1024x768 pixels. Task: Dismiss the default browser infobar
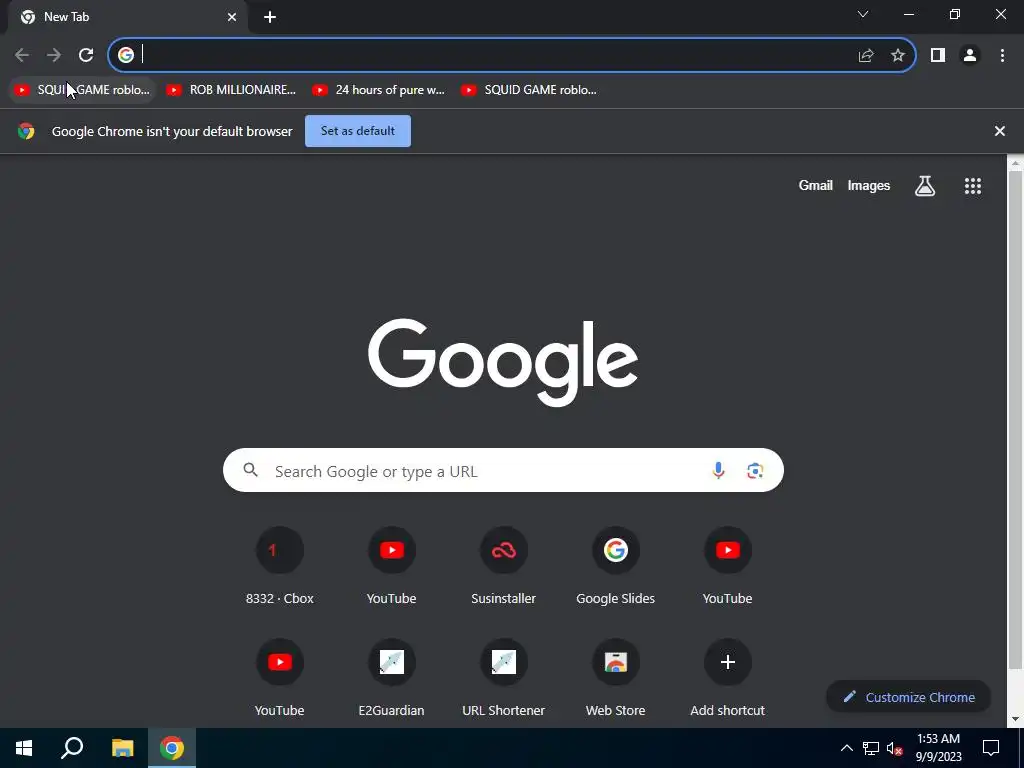pyautogui.click(x=999, y=131)
